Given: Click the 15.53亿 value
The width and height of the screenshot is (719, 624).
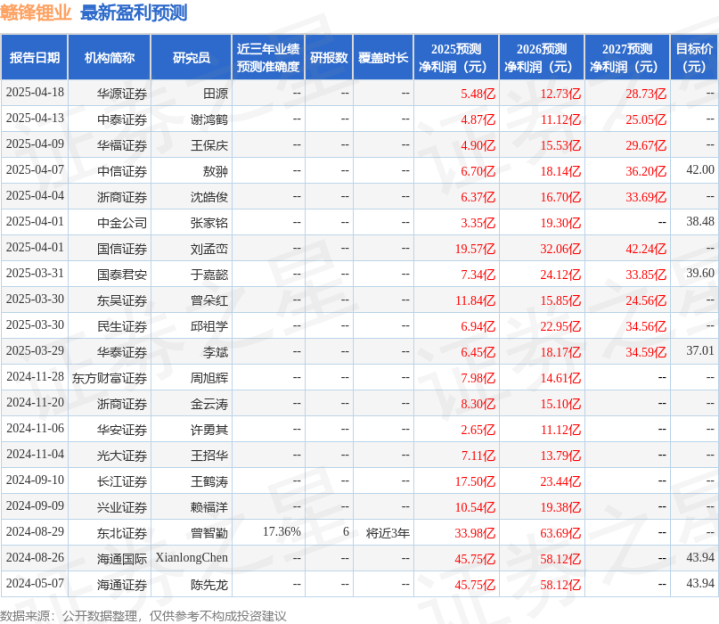Looking at the screenshot, I should pyautogui.click(x=560, y=145).
